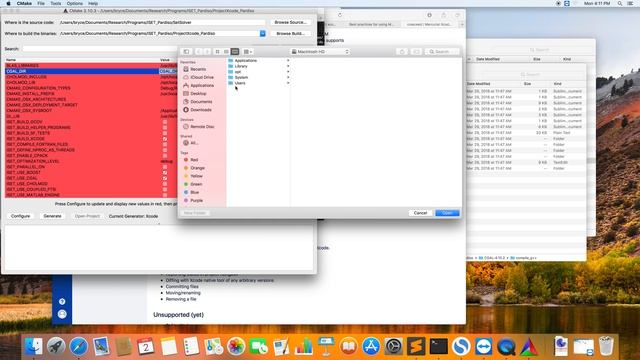640x360 pixels.
Task: Click the Browse Build button
Action: (x=290, y=33)
